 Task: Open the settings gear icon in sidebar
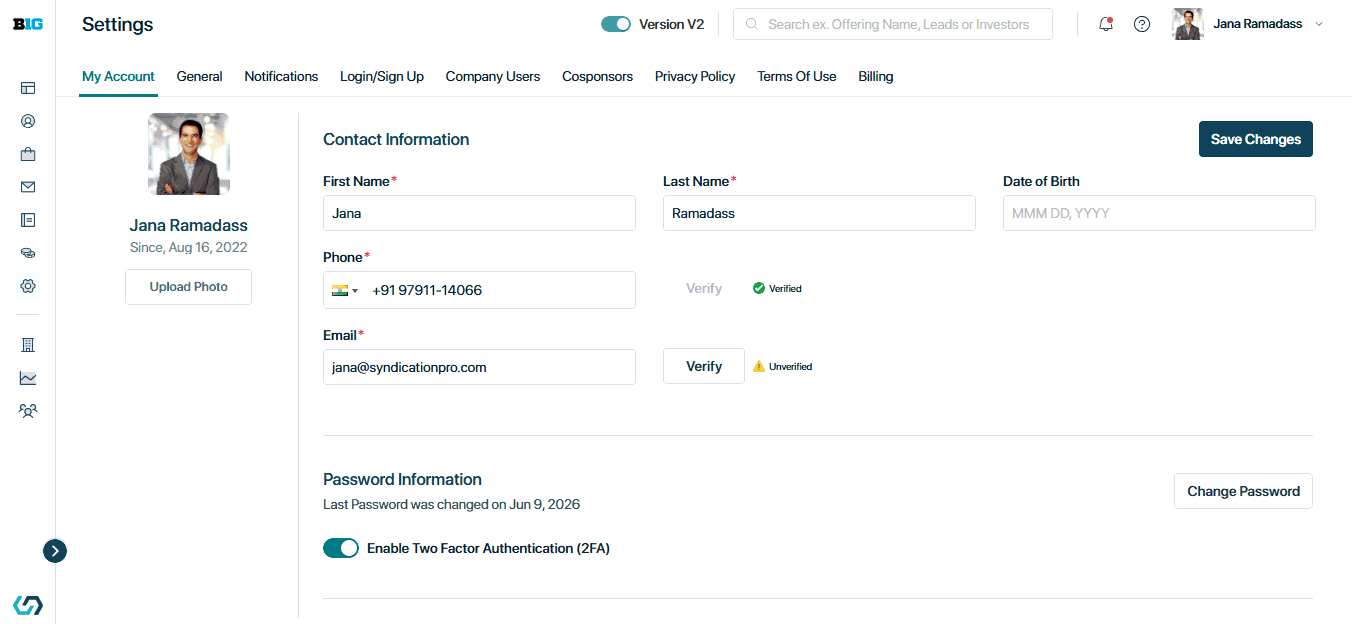(x=28, y=286)
